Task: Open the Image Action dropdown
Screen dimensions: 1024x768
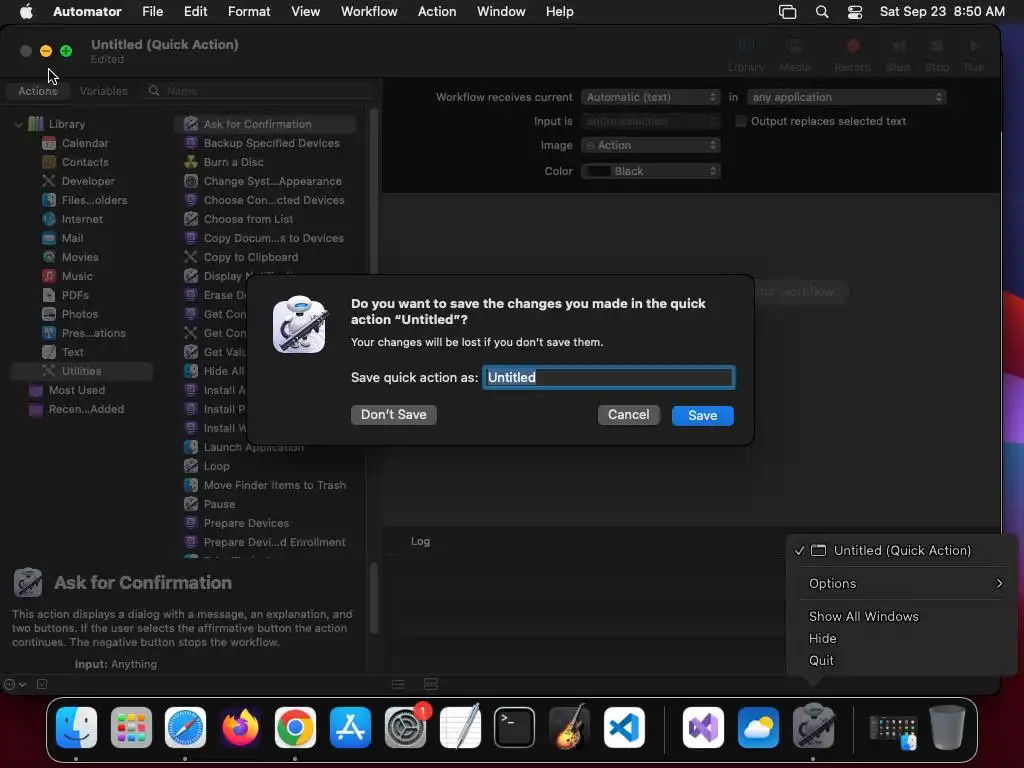Action: tap(650, 145)
